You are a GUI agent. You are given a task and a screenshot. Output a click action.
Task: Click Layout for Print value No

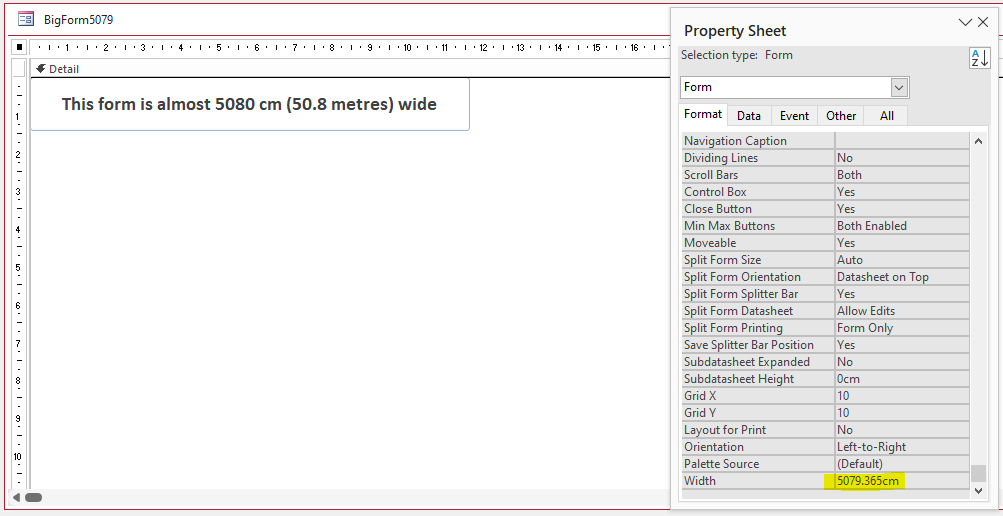click(902, 430)
